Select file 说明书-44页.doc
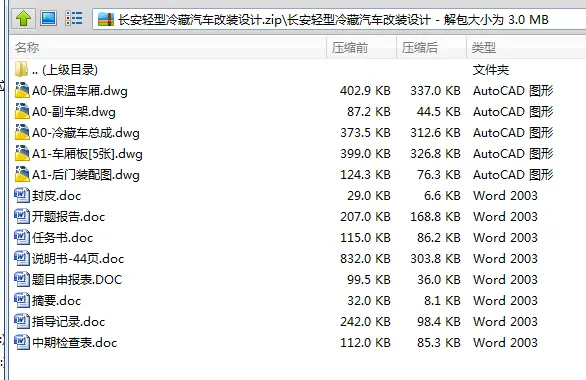The image size is (586, 380). (x=78, y=259)
